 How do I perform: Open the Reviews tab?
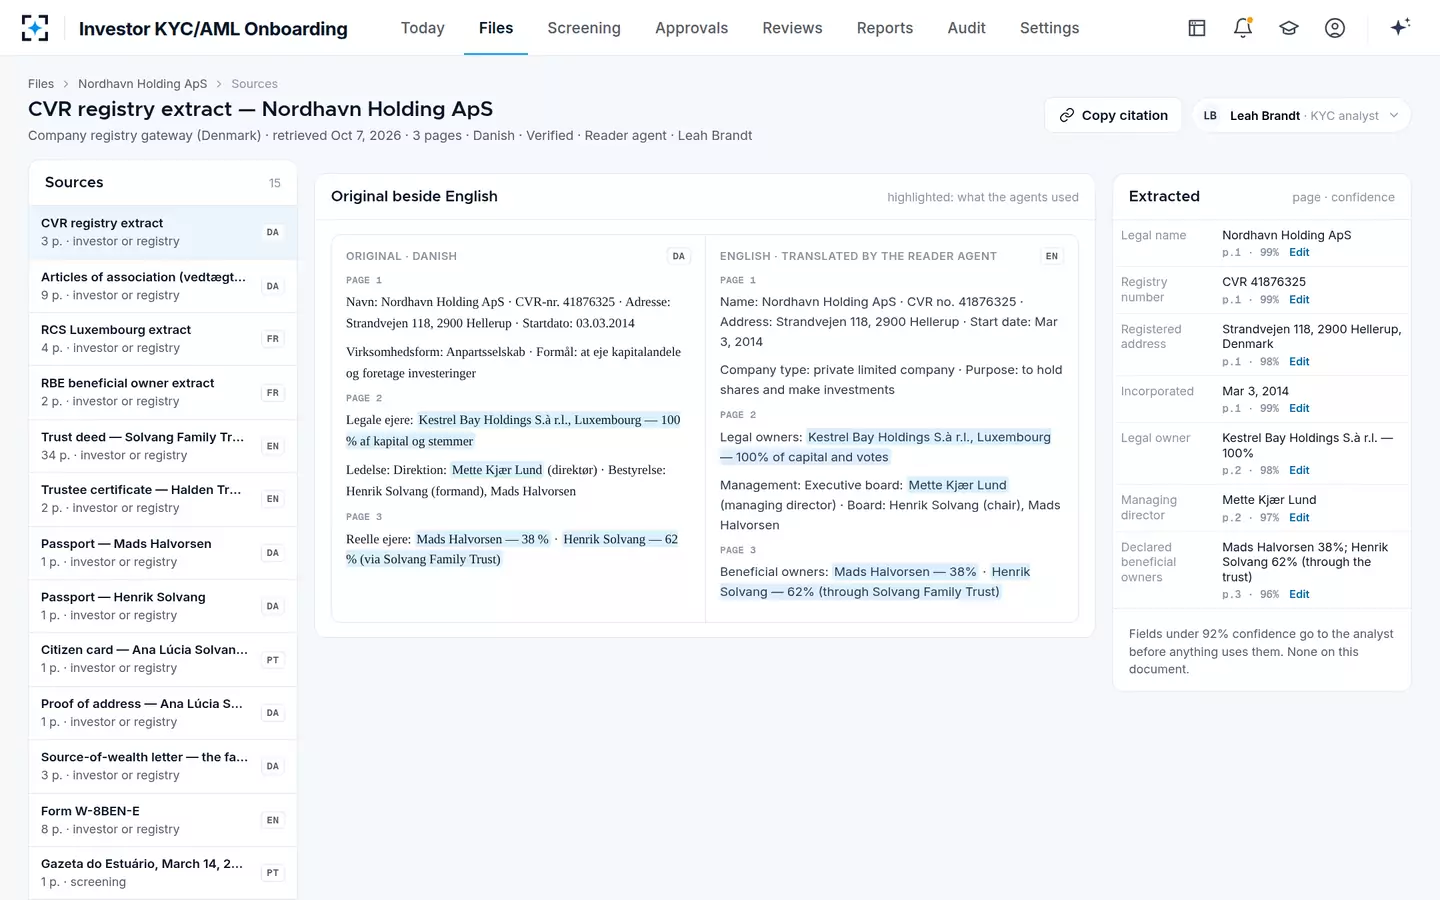coord(792,28)
